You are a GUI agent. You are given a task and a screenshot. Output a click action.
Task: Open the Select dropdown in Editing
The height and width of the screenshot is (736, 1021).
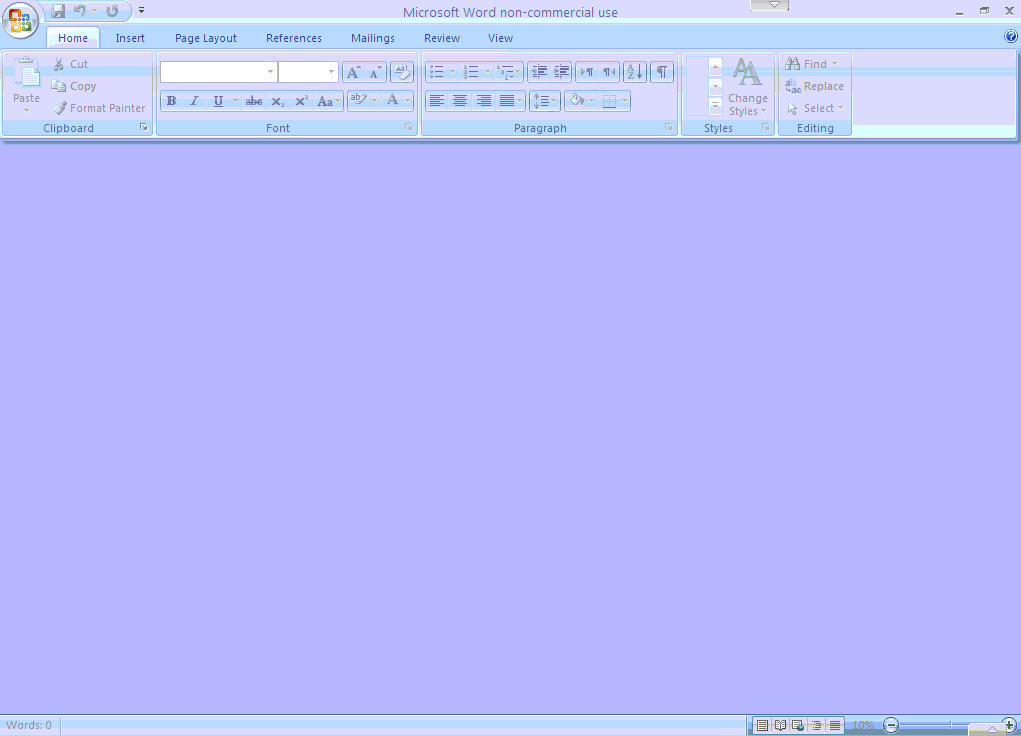815,108
